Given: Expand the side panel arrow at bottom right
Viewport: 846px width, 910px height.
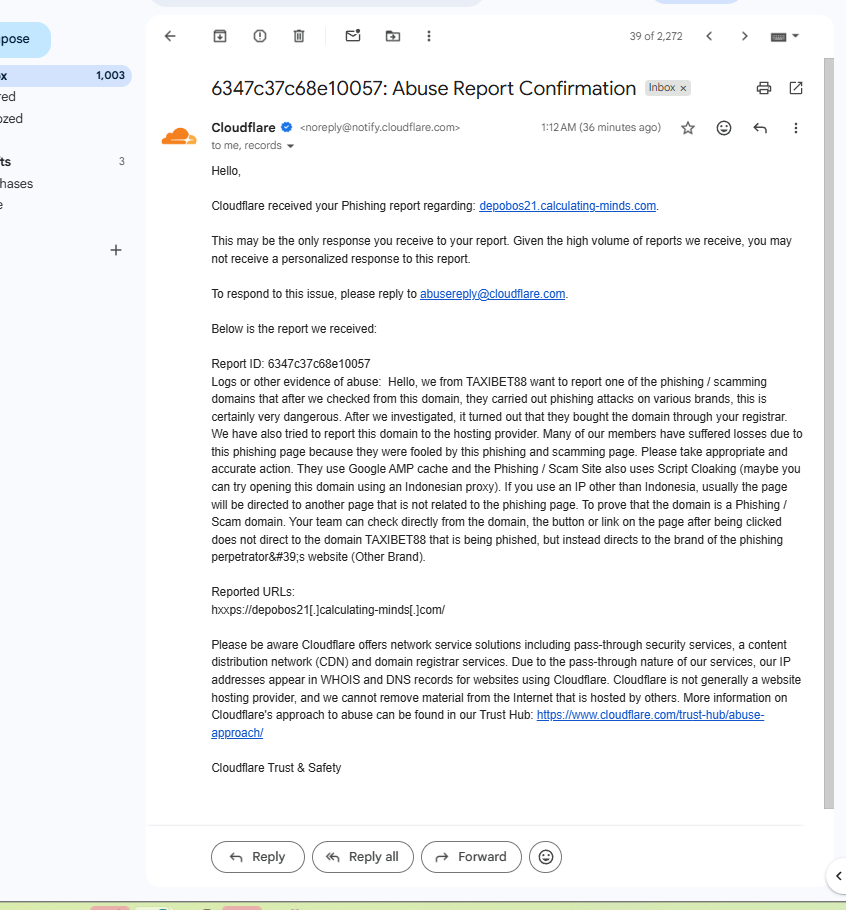Looking at the screenshot, I should coord(838,876).
